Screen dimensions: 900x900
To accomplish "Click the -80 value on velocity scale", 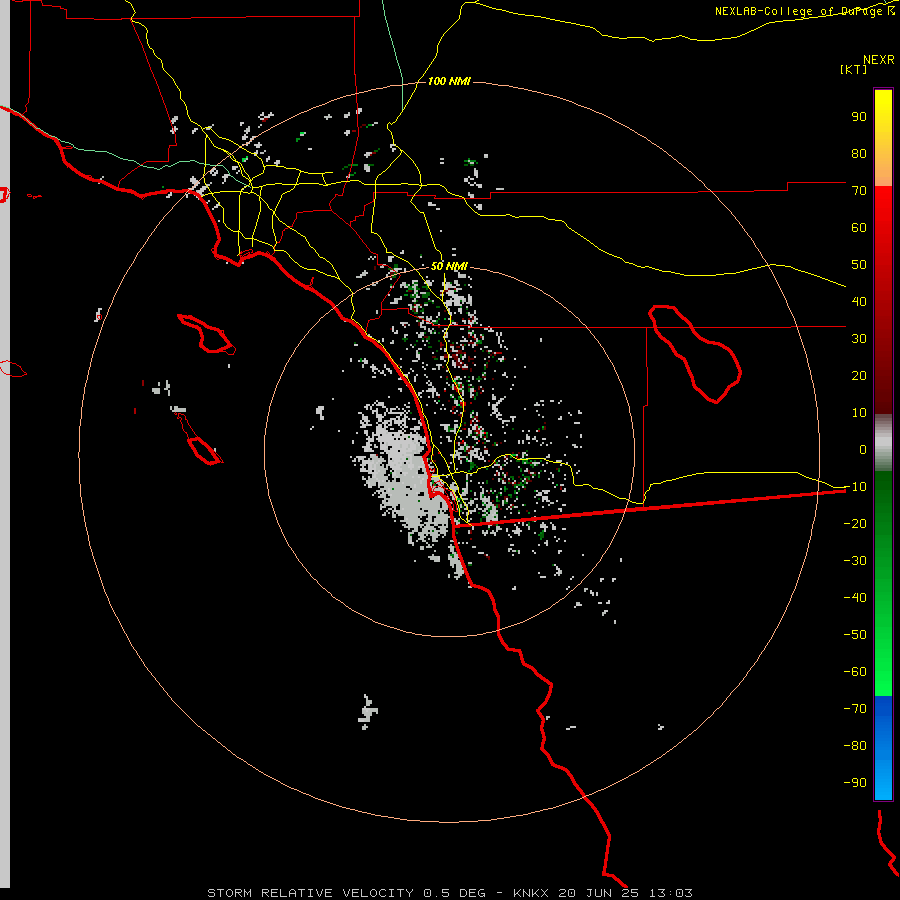I will pyautogui.click(x=855, y=746).
